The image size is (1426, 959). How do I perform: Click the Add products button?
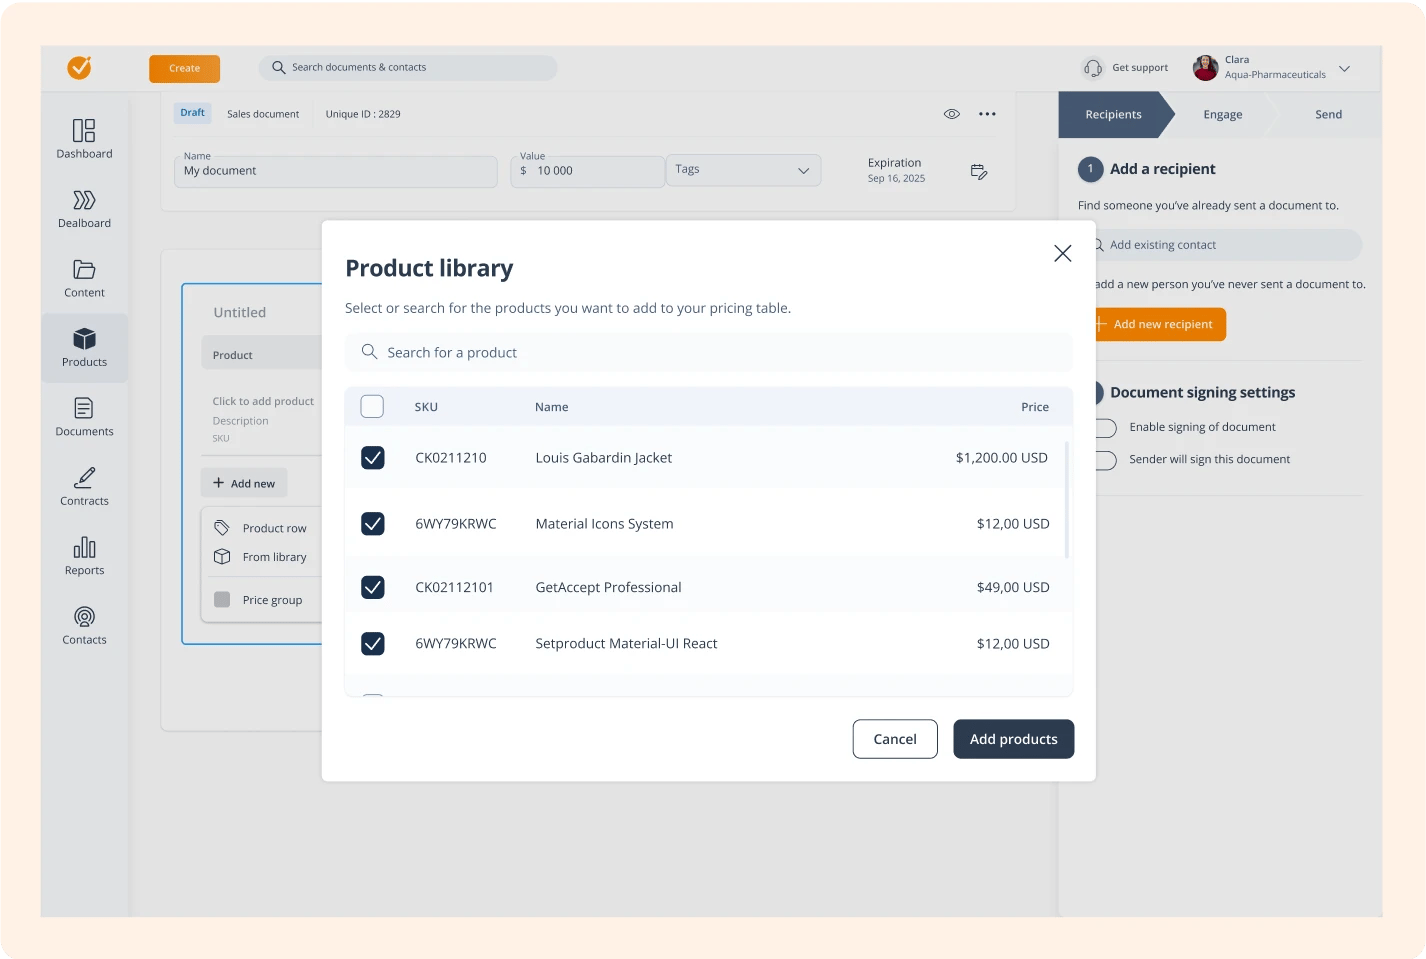[1013, 739]
